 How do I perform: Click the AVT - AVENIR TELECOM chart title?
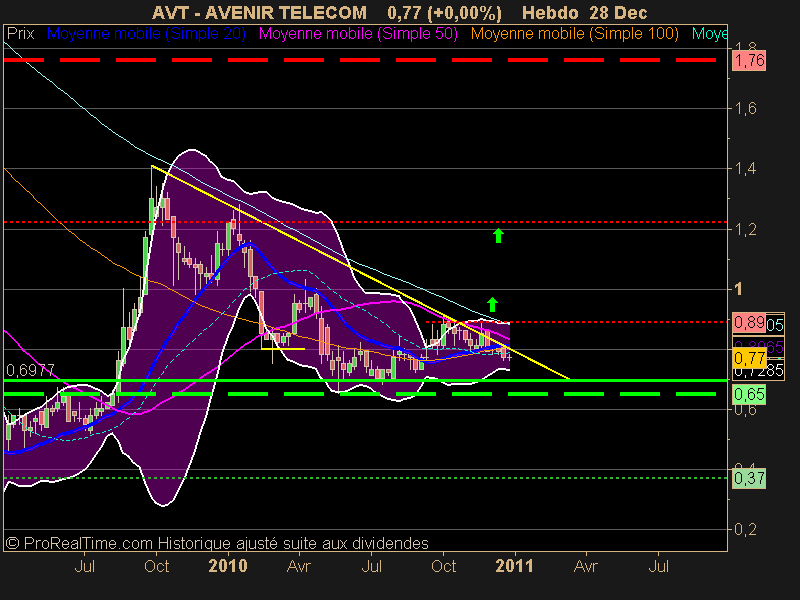click(259, 12)
